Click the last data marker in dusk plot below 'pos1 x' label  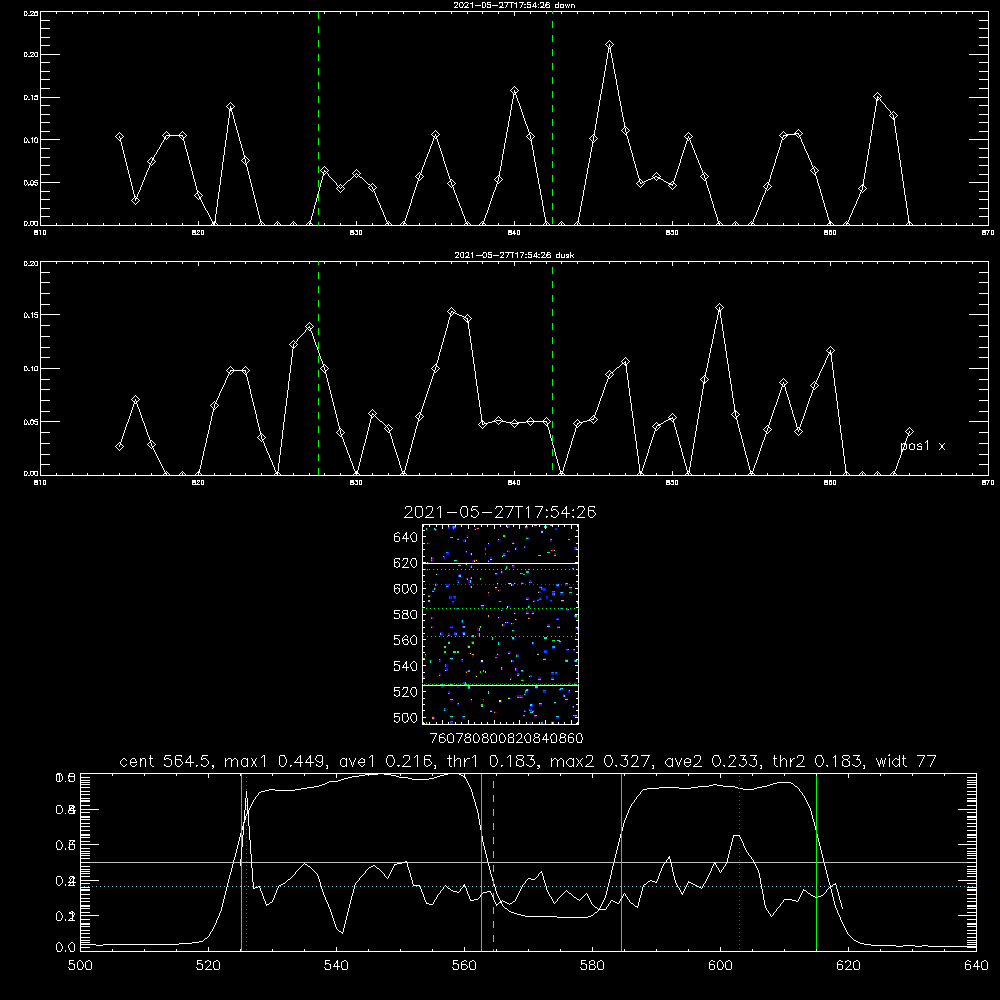[x=909, y=432]
